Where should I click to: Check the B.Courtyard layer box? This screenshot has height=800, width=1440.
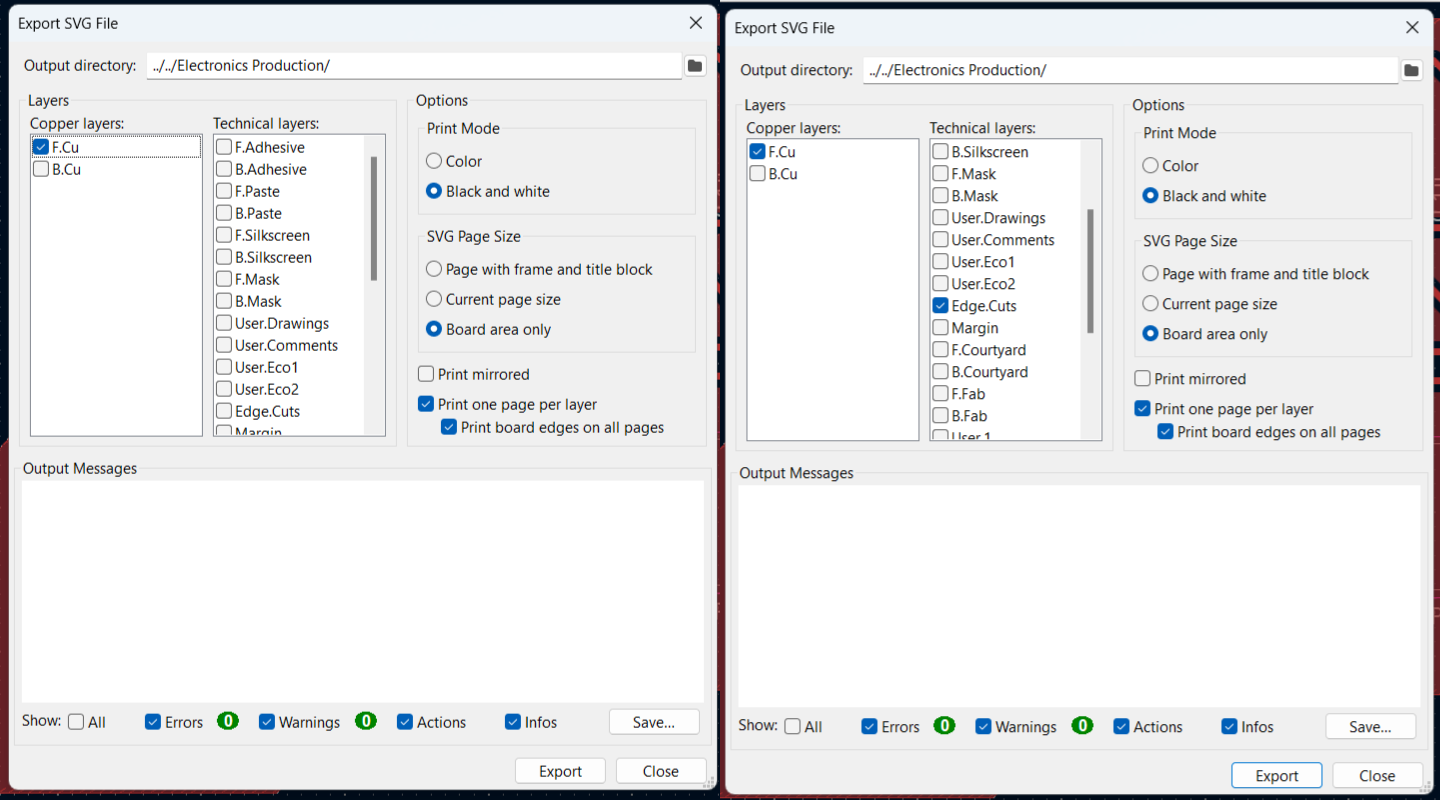[940, 372]
